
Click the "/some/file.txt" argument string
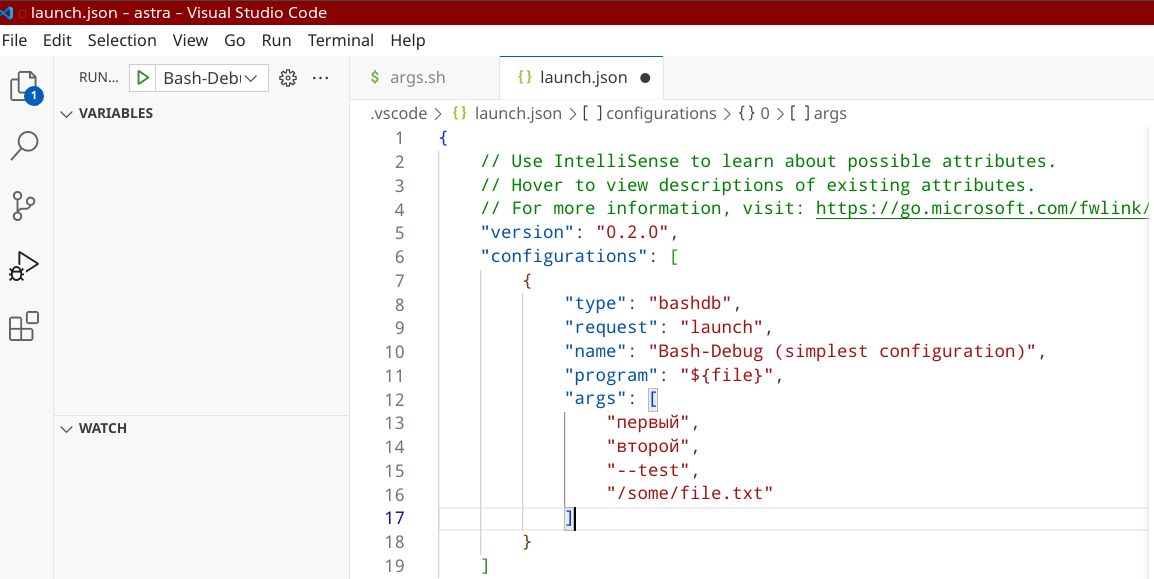tap(690, 494)
